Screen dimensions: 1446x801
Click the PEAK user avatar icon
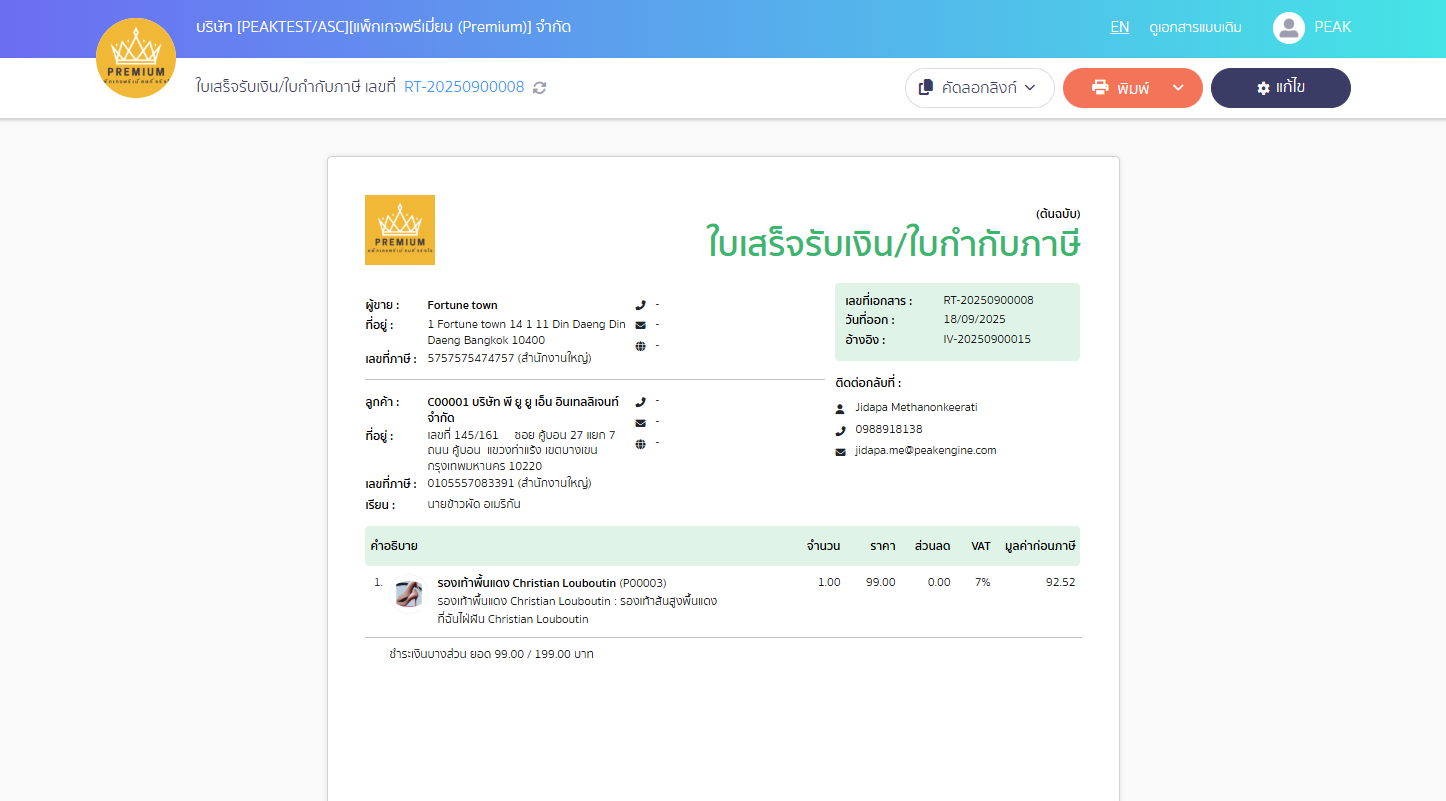pos(1288,28)
